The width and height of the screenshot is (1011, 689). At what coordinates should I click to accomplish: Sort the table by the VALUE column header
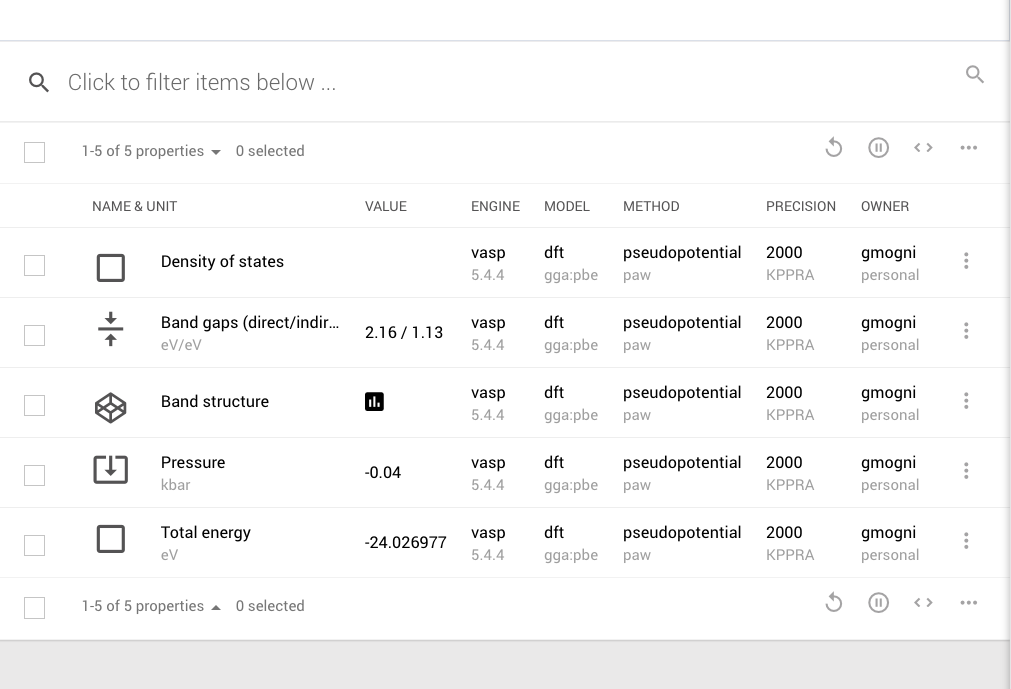[386, 206]
